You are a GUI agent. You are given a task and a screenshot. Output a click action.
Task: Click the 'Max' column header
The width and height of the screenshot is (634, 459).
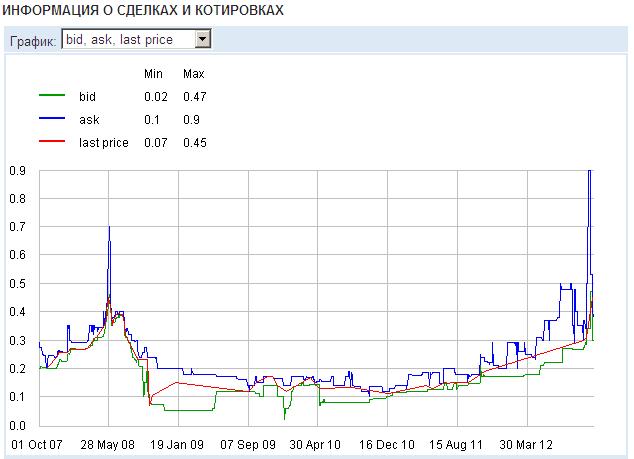(194, 74)
